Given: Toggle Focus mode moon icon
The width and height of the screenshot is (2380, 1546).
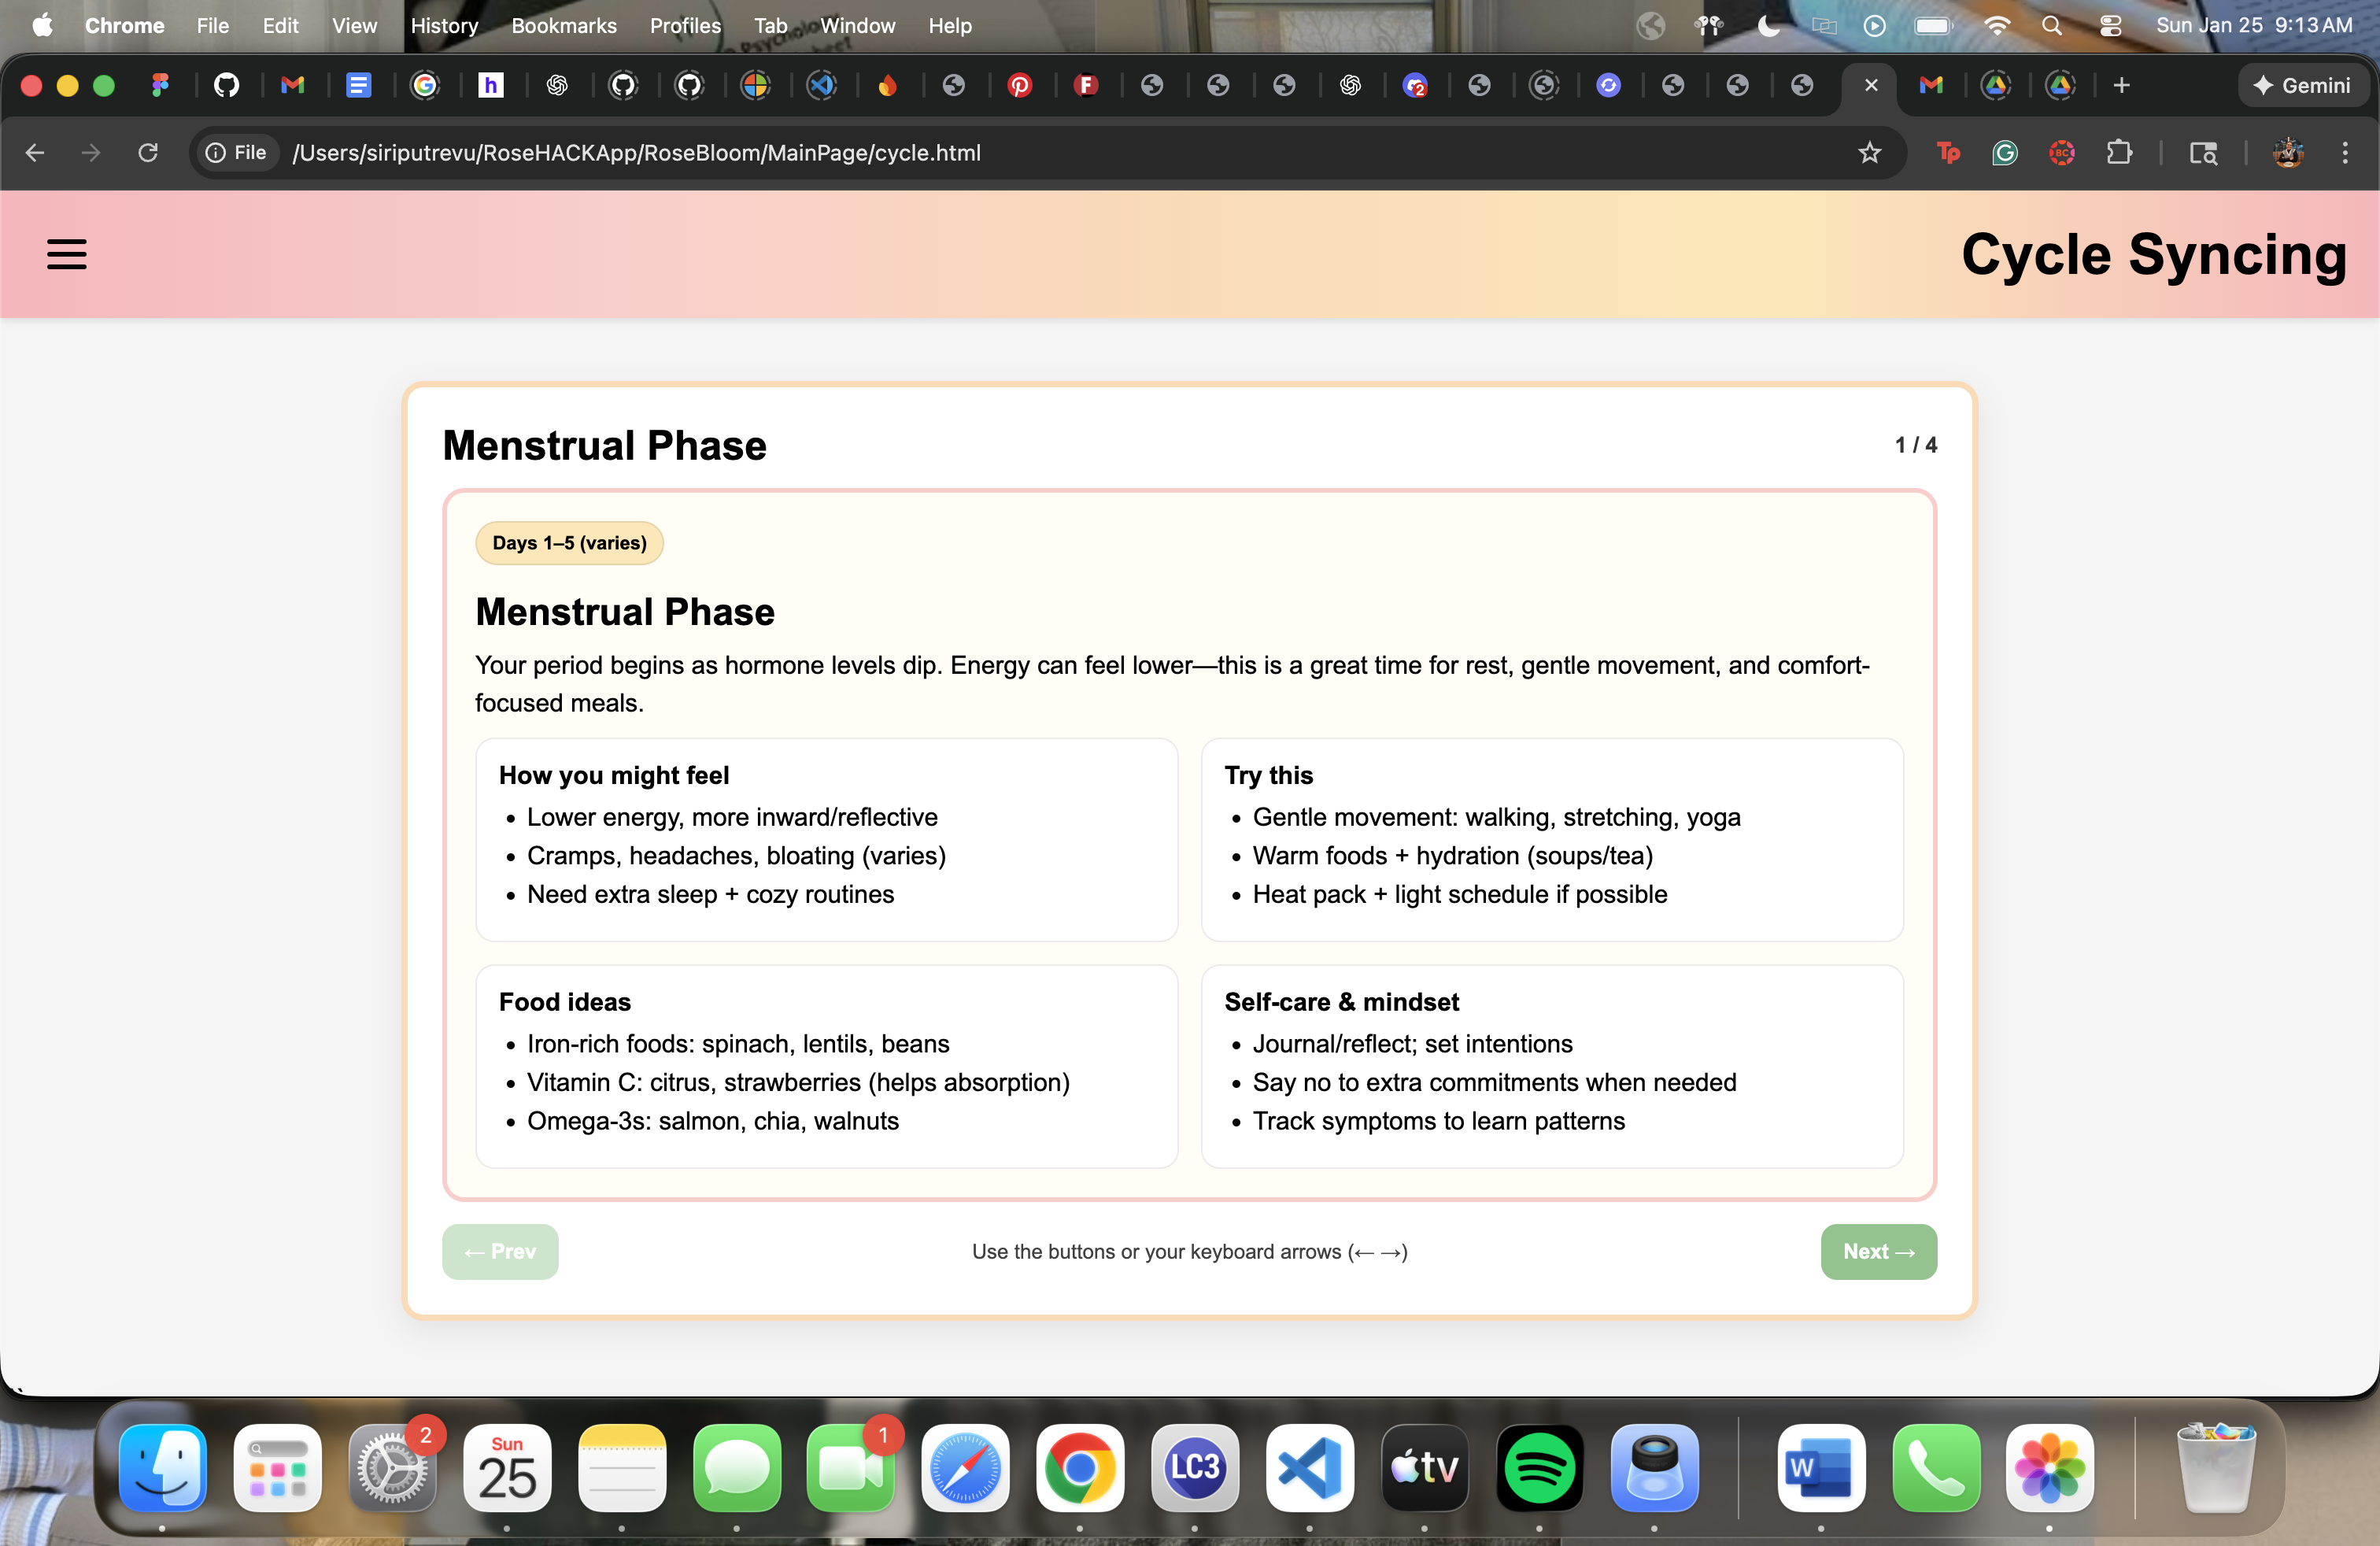Looking at the screenshot, I should pyautogui.click(x=1768, y=26).
